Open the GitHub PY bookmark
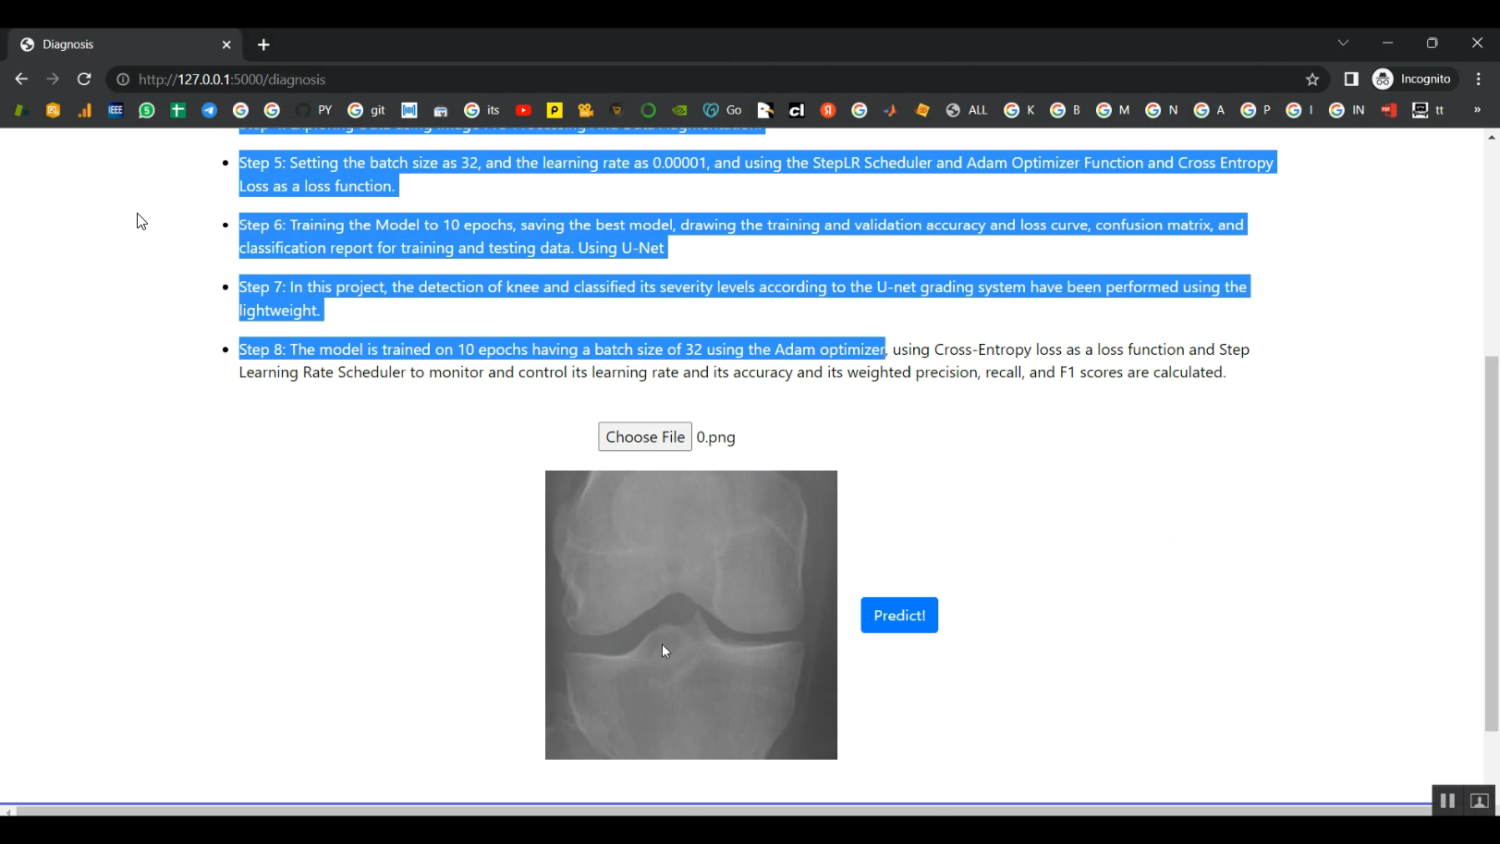Viewport: 1500px width, 844px height. click(x=314, y=110)
